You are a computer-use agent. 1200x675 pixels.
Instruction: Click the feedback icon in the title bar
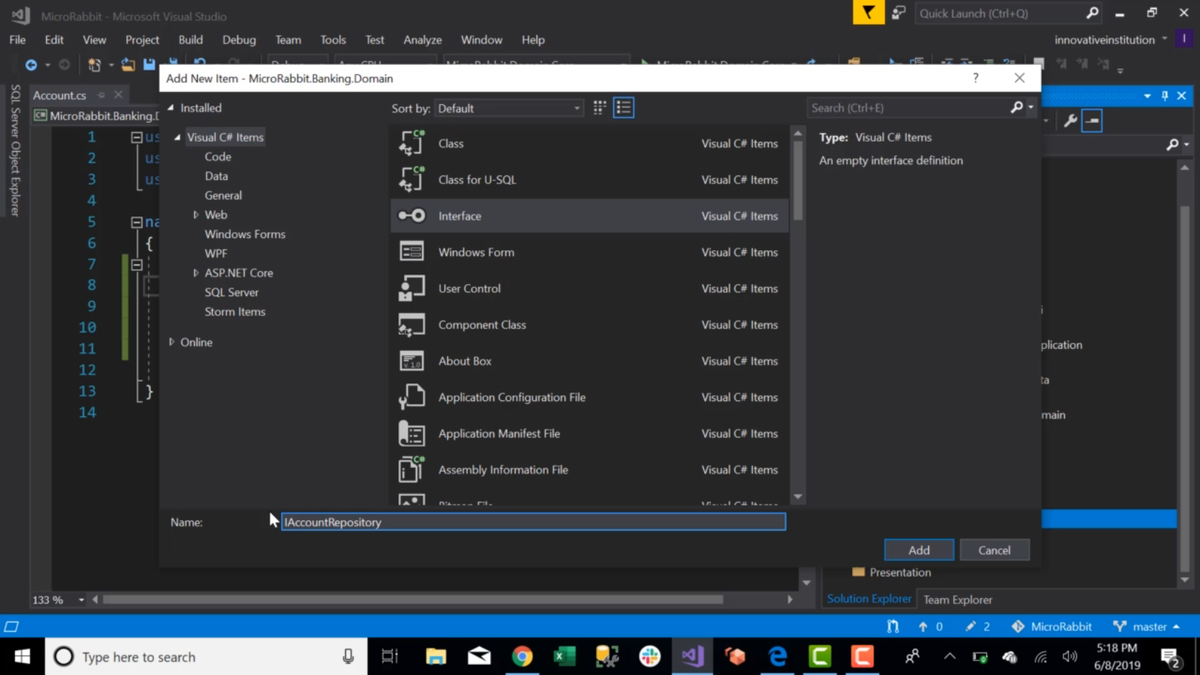pyautogui.click(x=898, y=13)
